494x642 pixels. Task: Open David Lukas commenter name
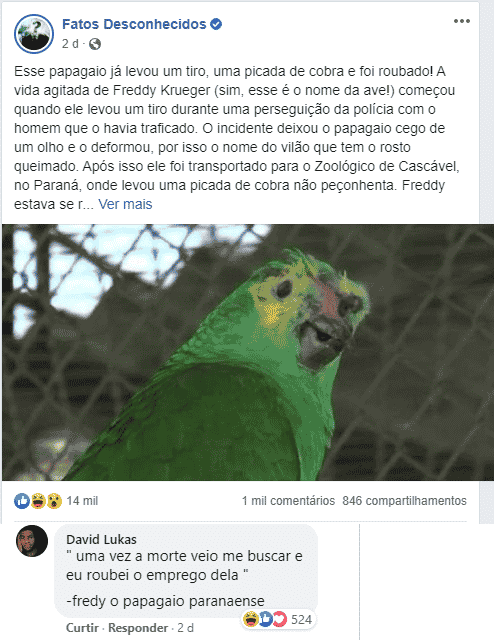(101, 539)
